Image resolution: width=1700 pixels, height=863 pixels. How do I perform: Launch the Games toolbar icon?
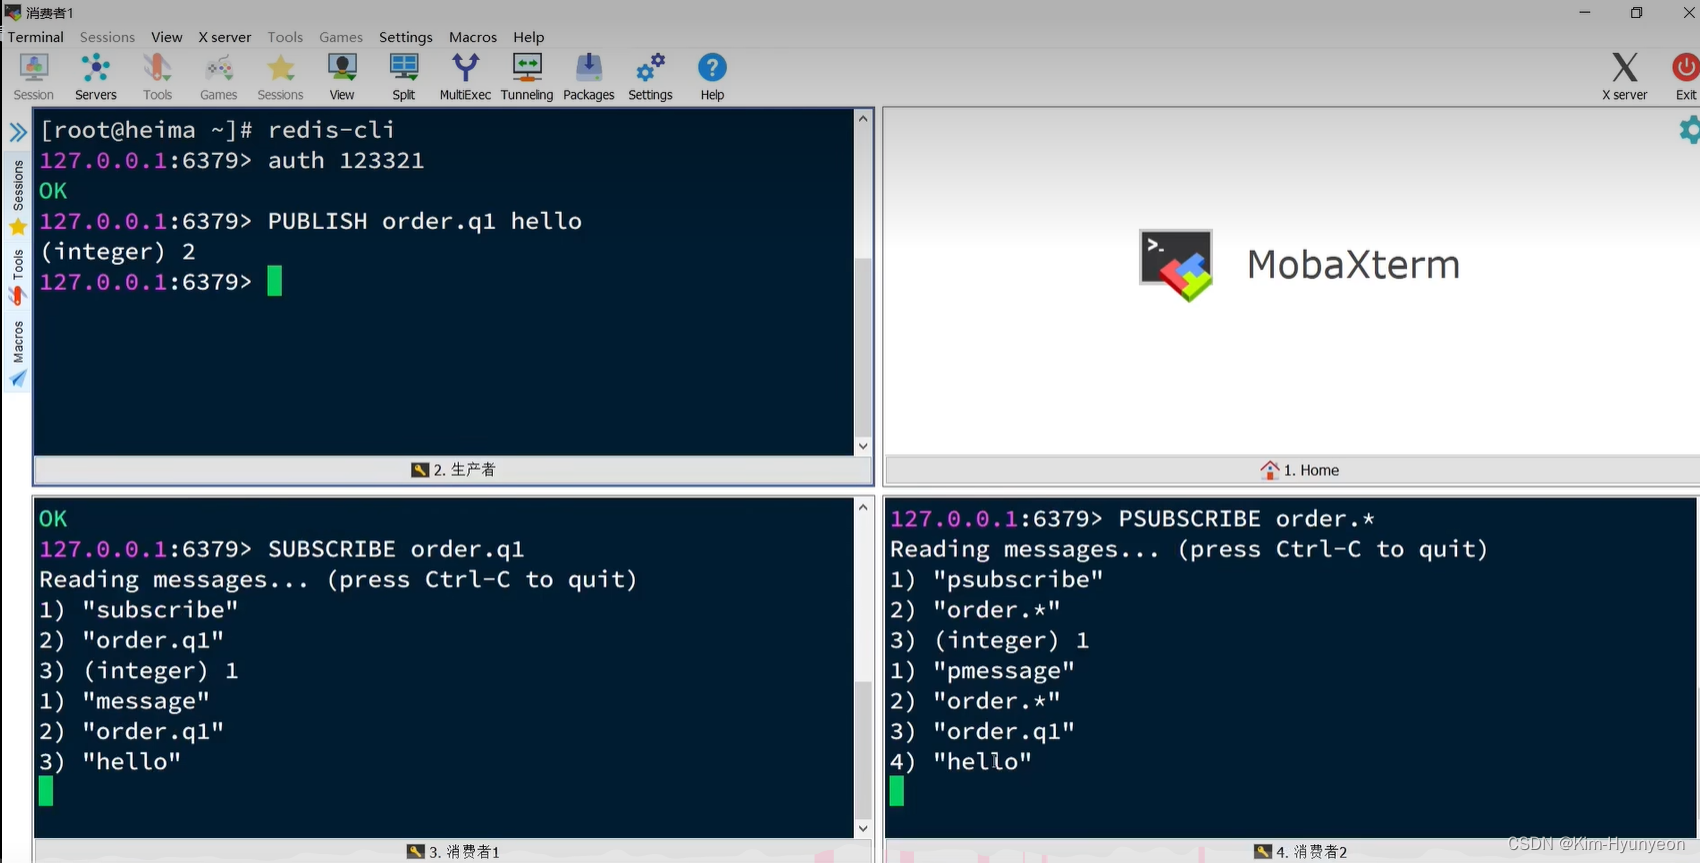219,77
